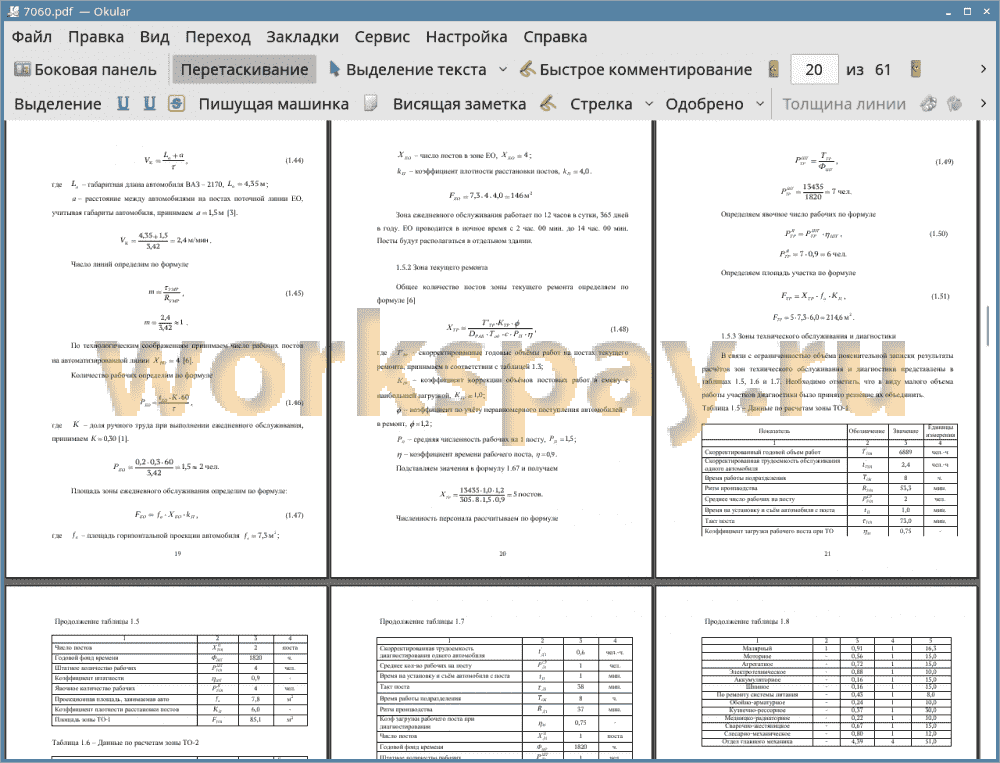Choose the Висящая заметка popup note tool
This screenshot has width=1000, height=763.
[459, 104]
